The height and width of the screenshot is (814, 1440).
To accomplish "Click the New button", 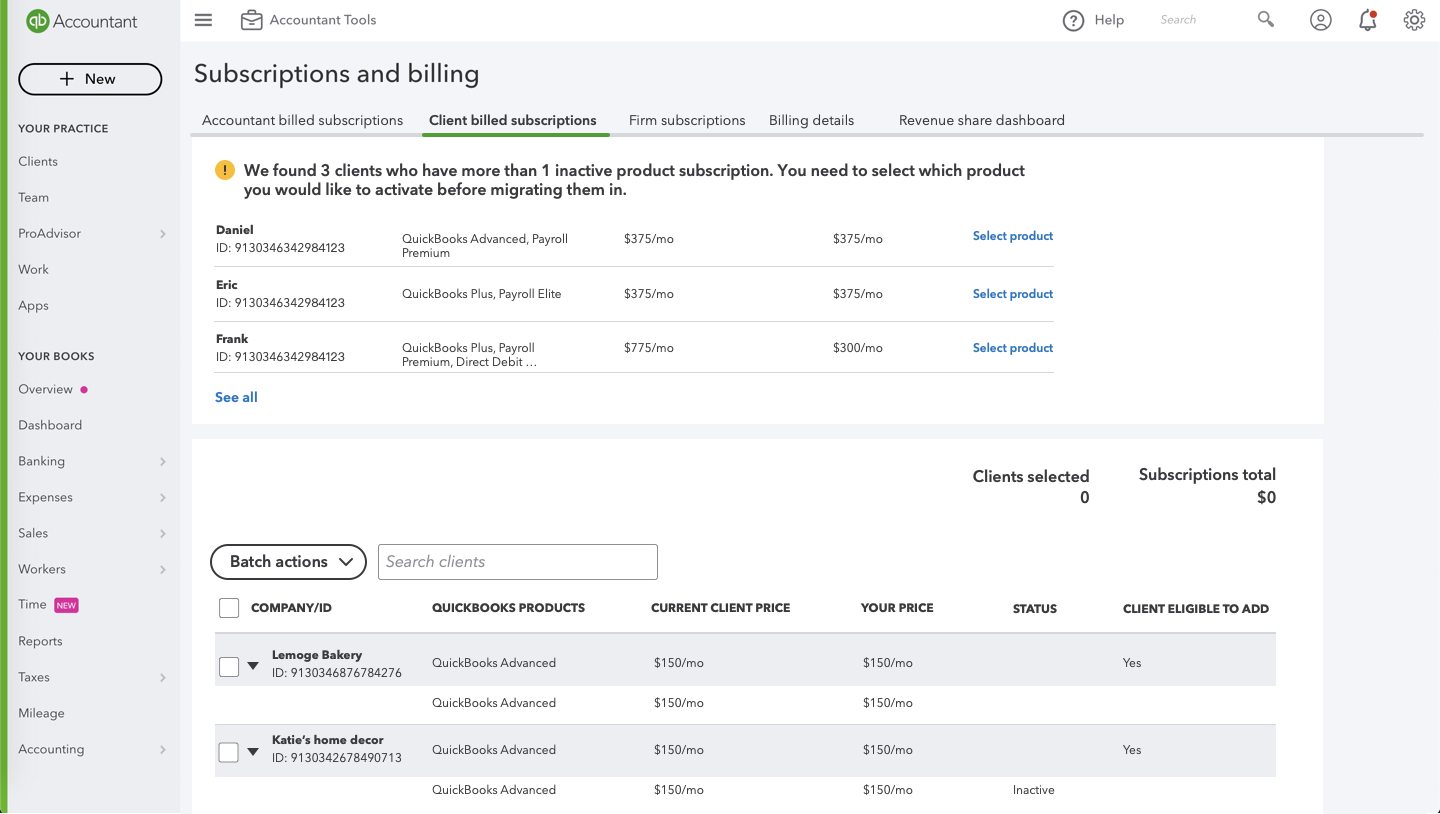I will pyautogui.click(x=90, y=79).
